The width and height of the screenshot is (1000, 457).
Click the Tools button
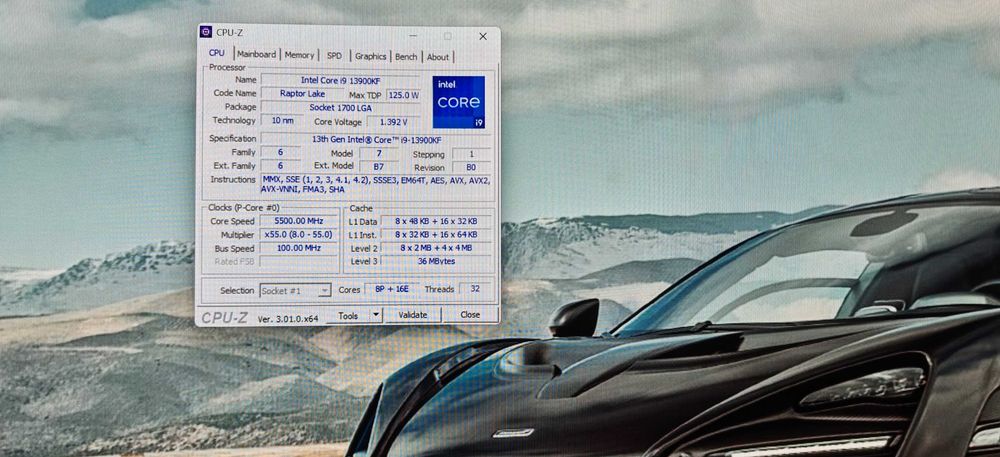[348, 316]
